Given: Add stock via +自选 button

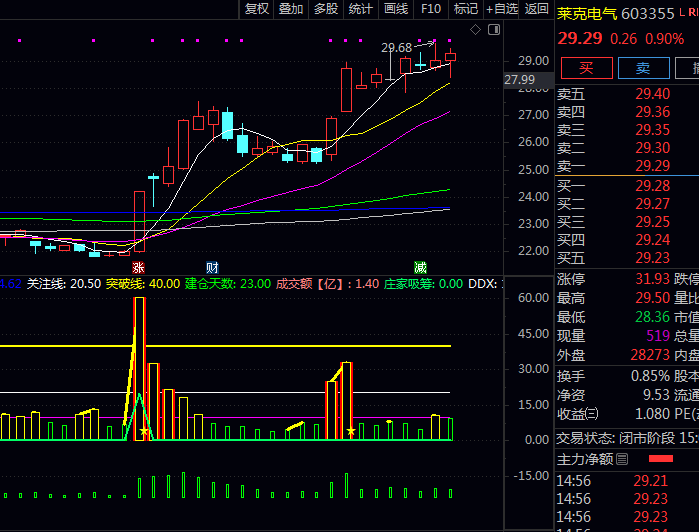Looking at the screenshot, I should [x=502, y=9].
